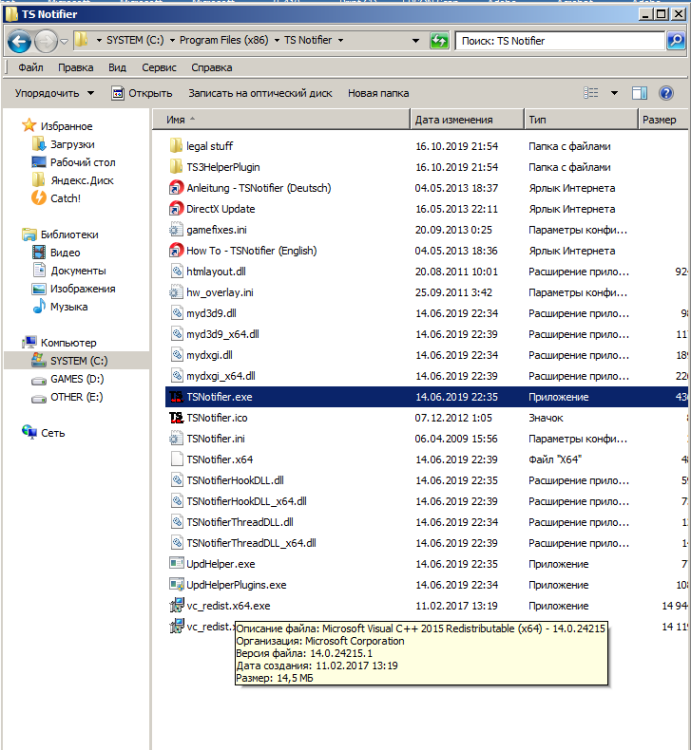The height and width of the screenshot is (750, 691).
Task: Open the Музыка library
Action: [x=69, y=307]
